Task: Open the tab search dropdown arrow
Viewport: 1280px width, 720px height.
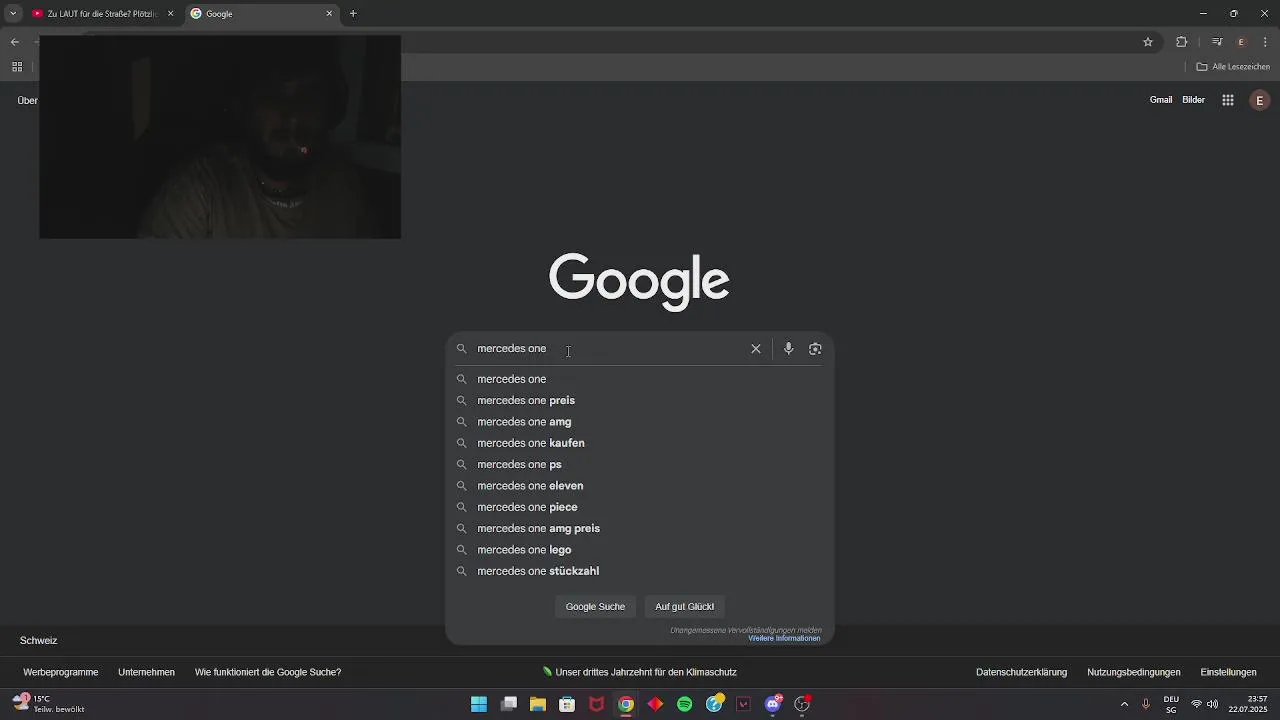Action: (x=13, y=14)
